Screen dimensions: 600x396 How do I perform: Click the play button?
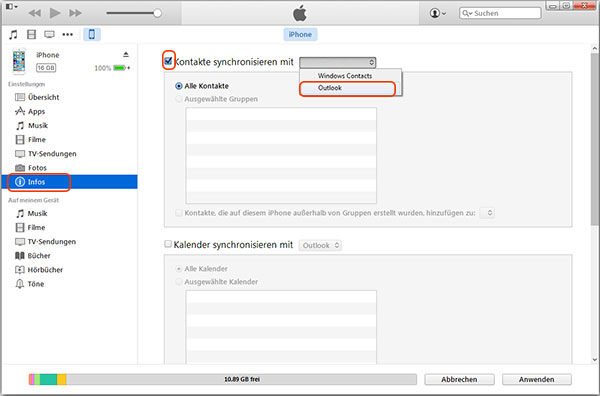[x=55, y=13]
